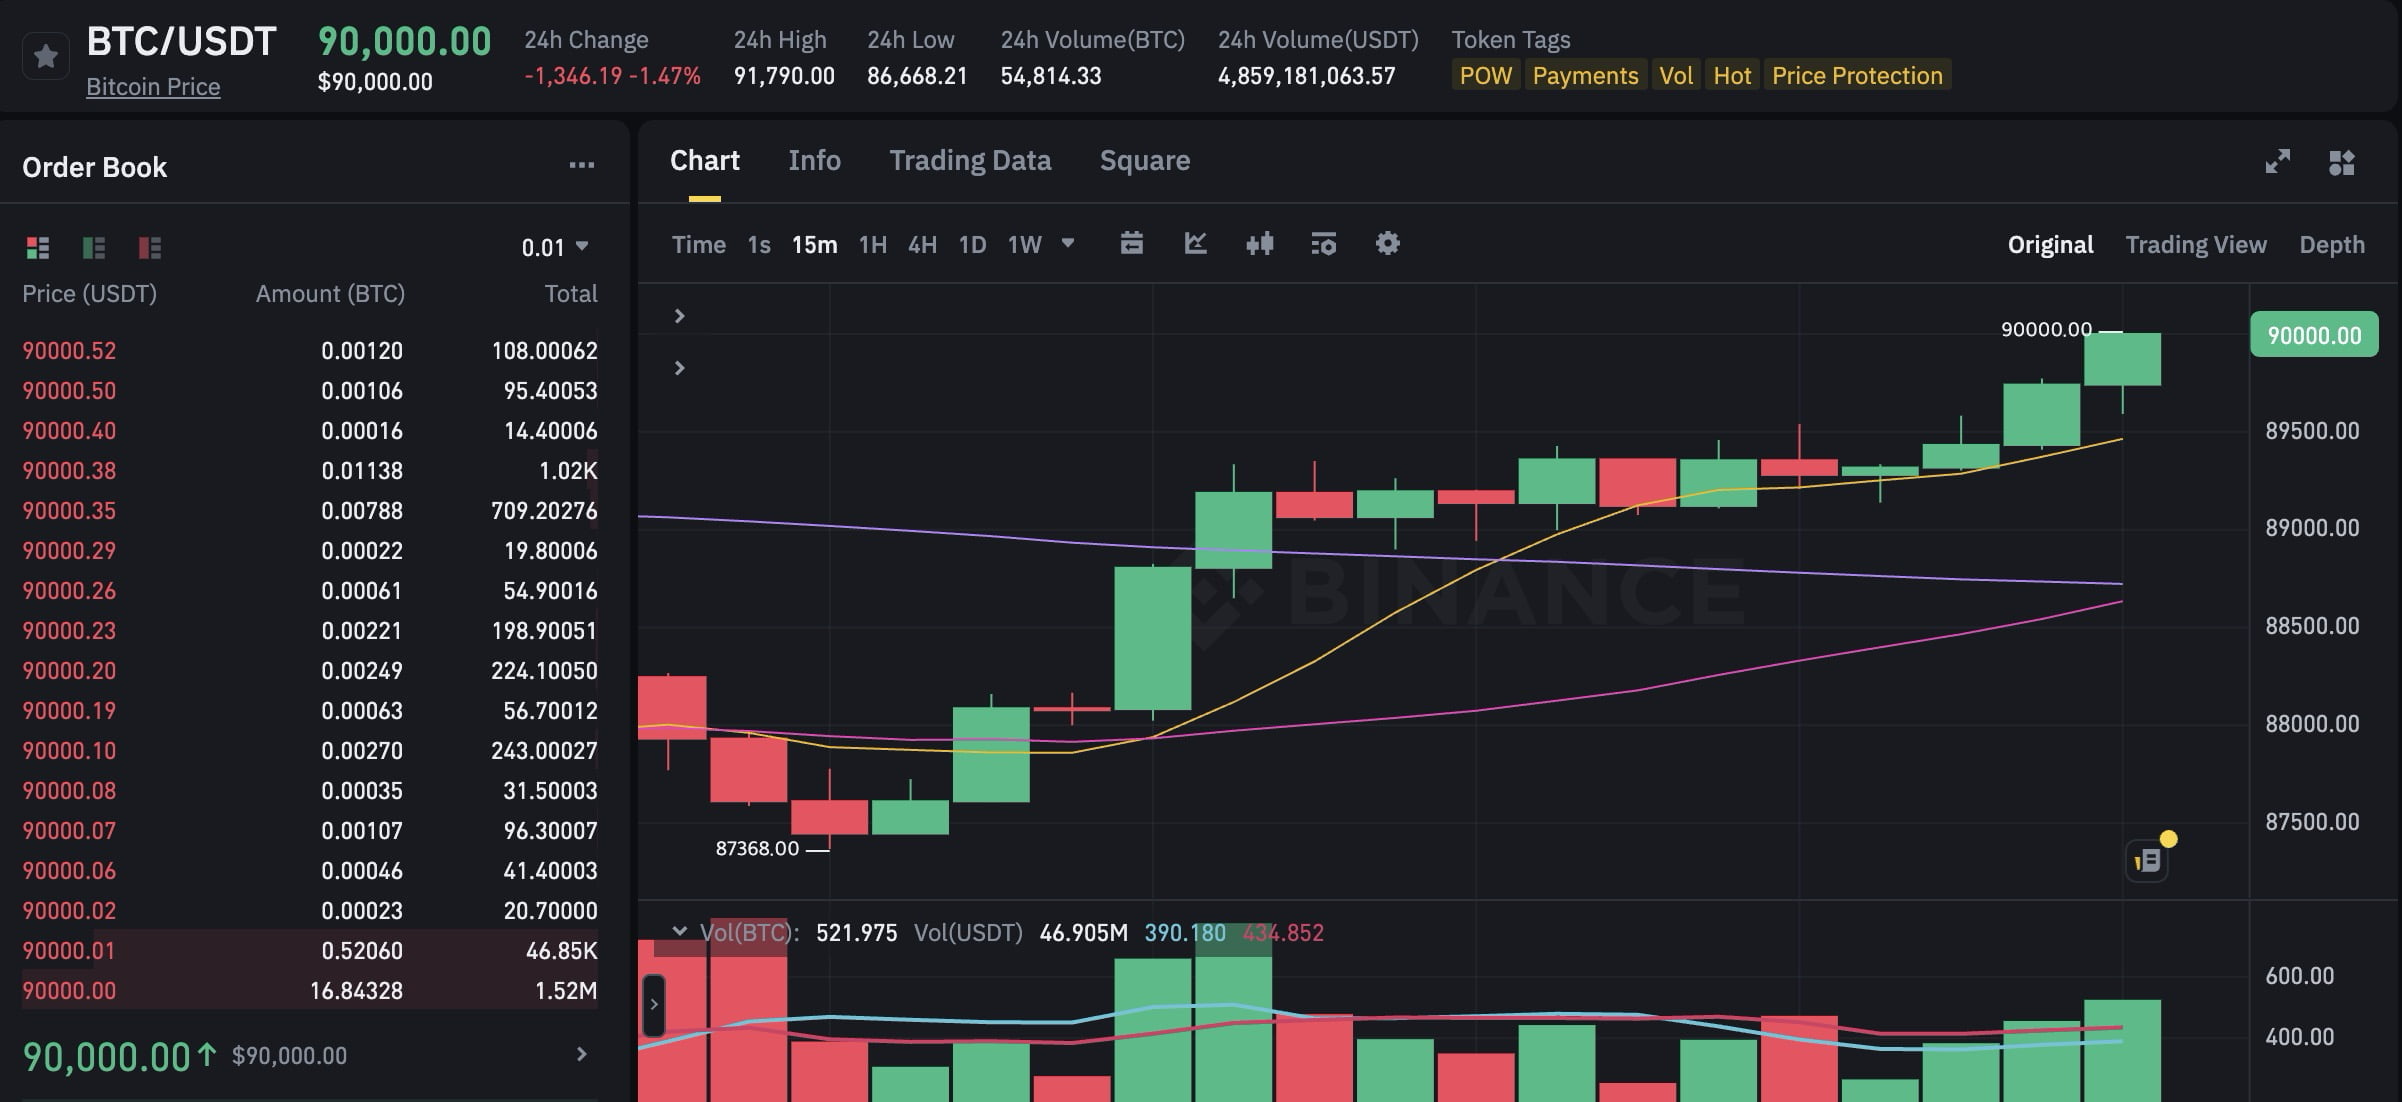2402x1102 pixels.
Task: Click the POW token tag
Action: tap(1486, 76)
